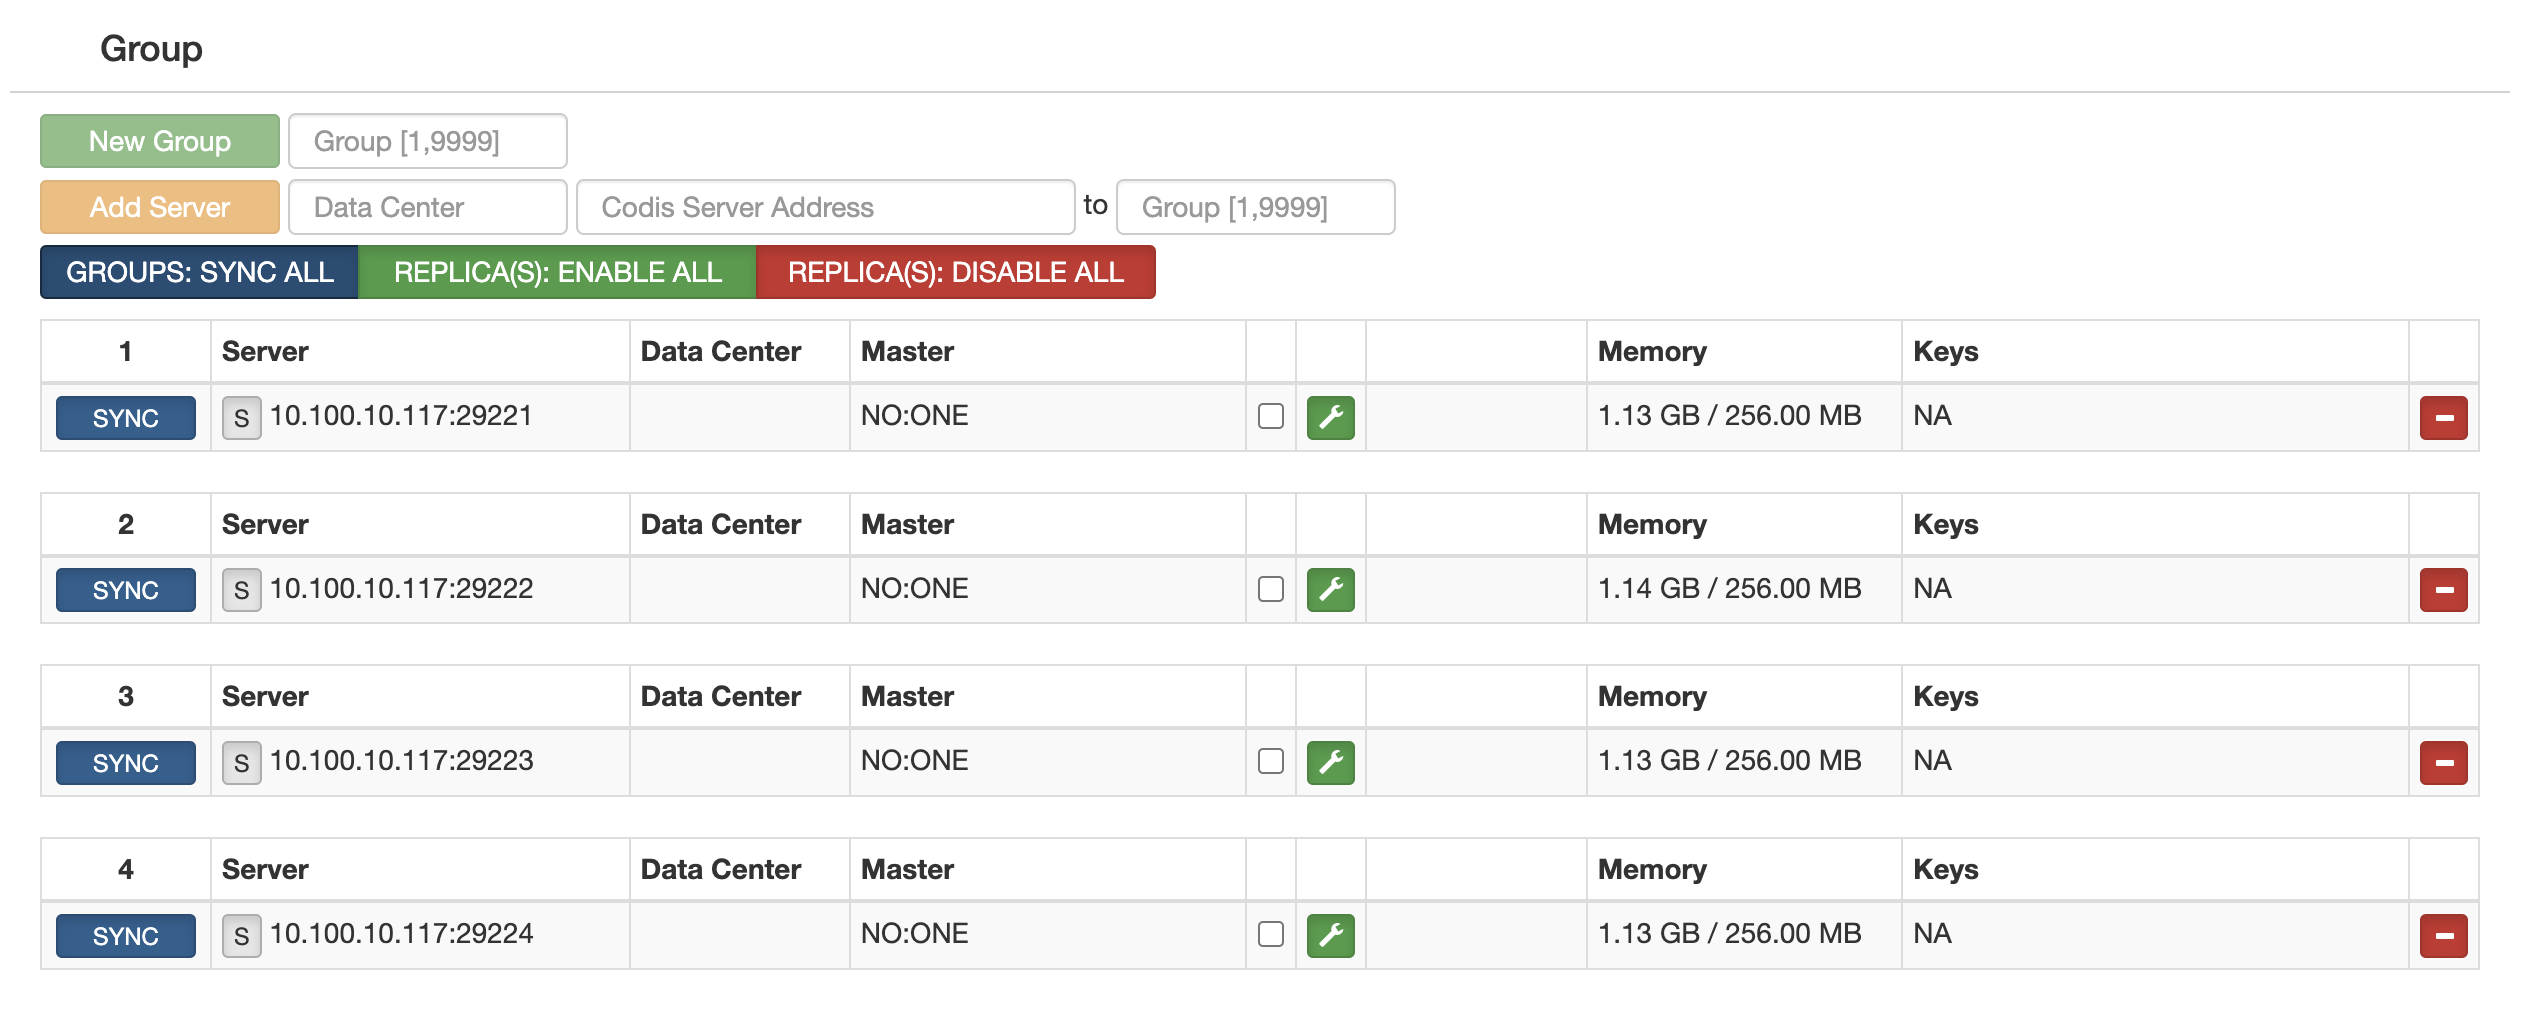Focus the target Group field after 'to'
2522x1028 pixels.
(1255, 207)
